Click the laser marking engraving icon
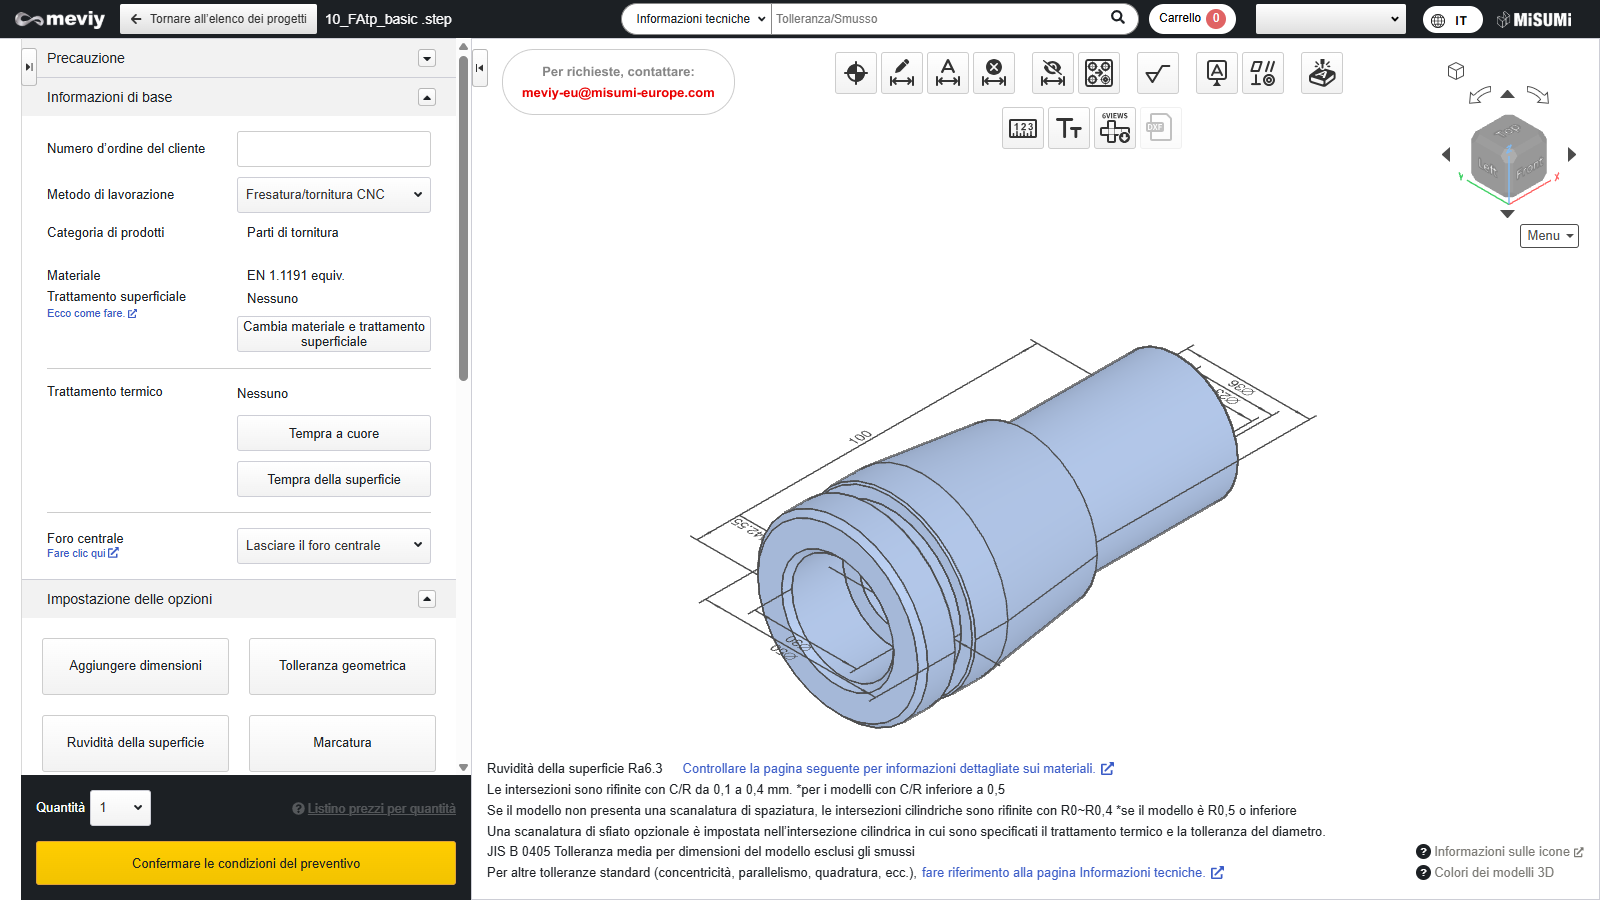The width and height of the screenshot is (1600, 900). click(x=1321, y=73)
